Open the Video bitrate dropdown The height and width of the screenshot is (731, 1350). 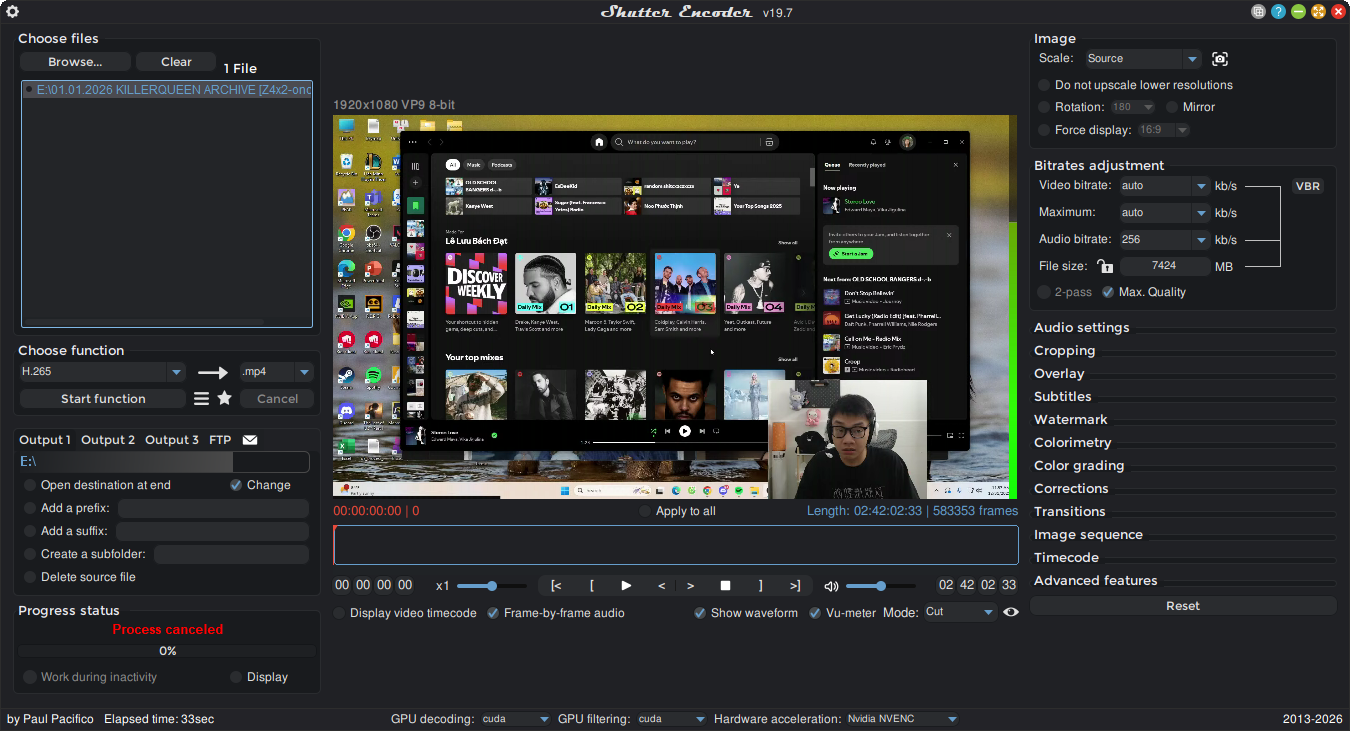[x=1164, y=186]
